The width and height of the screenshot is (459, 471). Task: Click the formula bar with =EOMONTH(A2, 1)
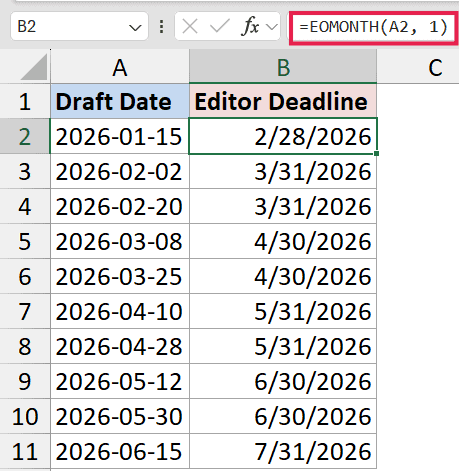tap(373, 27)
